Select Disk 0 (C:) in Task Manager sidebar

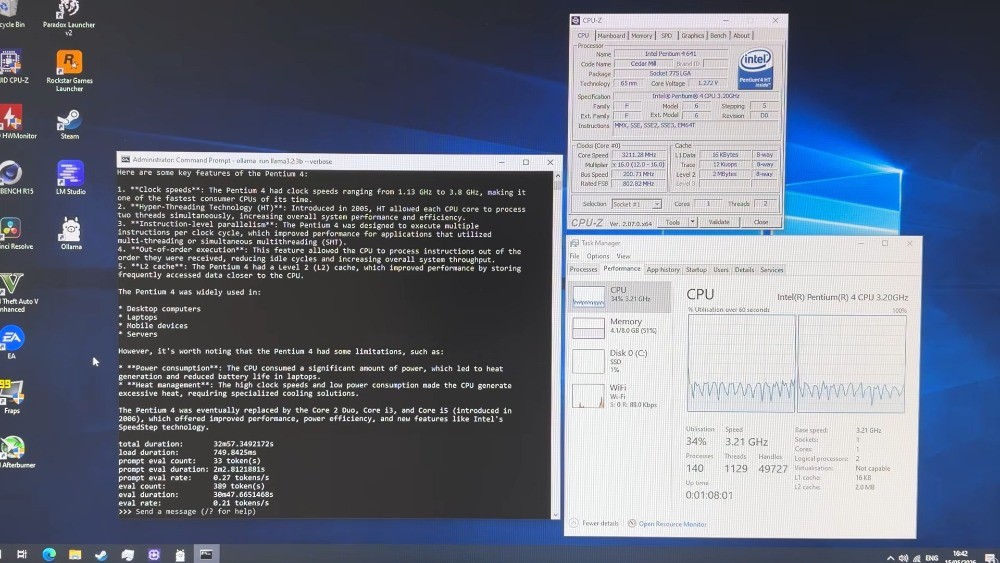tap(619, 361)
